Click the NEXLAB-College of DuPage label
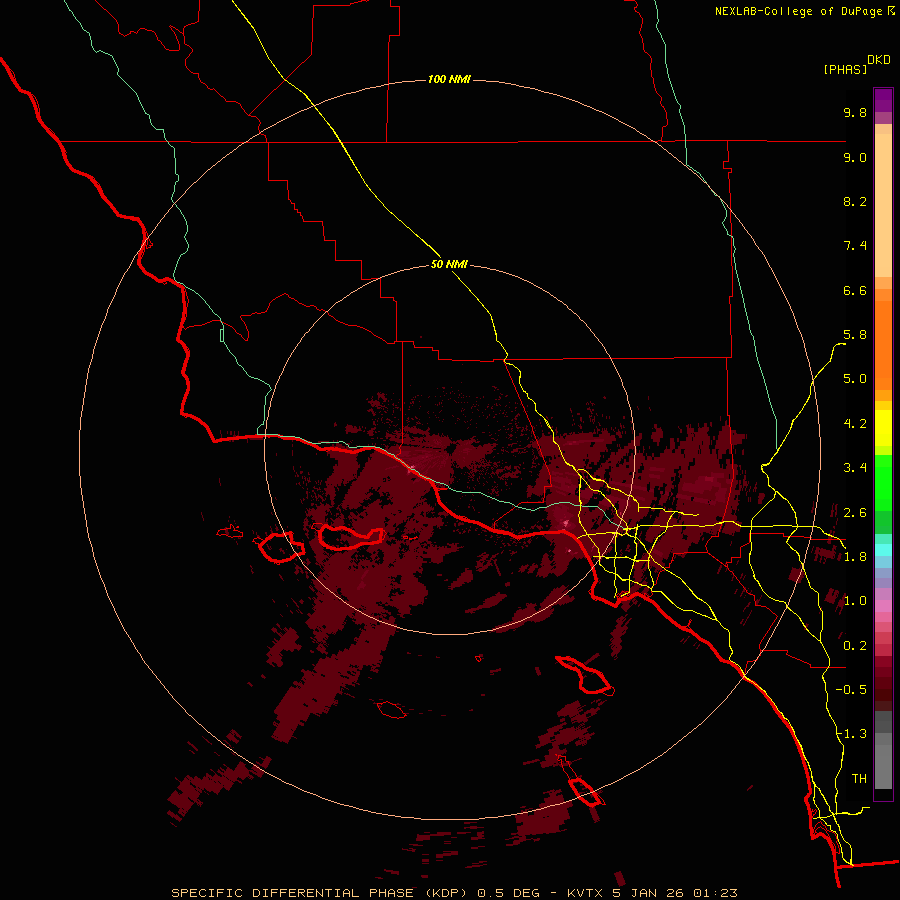 (799, 11)
